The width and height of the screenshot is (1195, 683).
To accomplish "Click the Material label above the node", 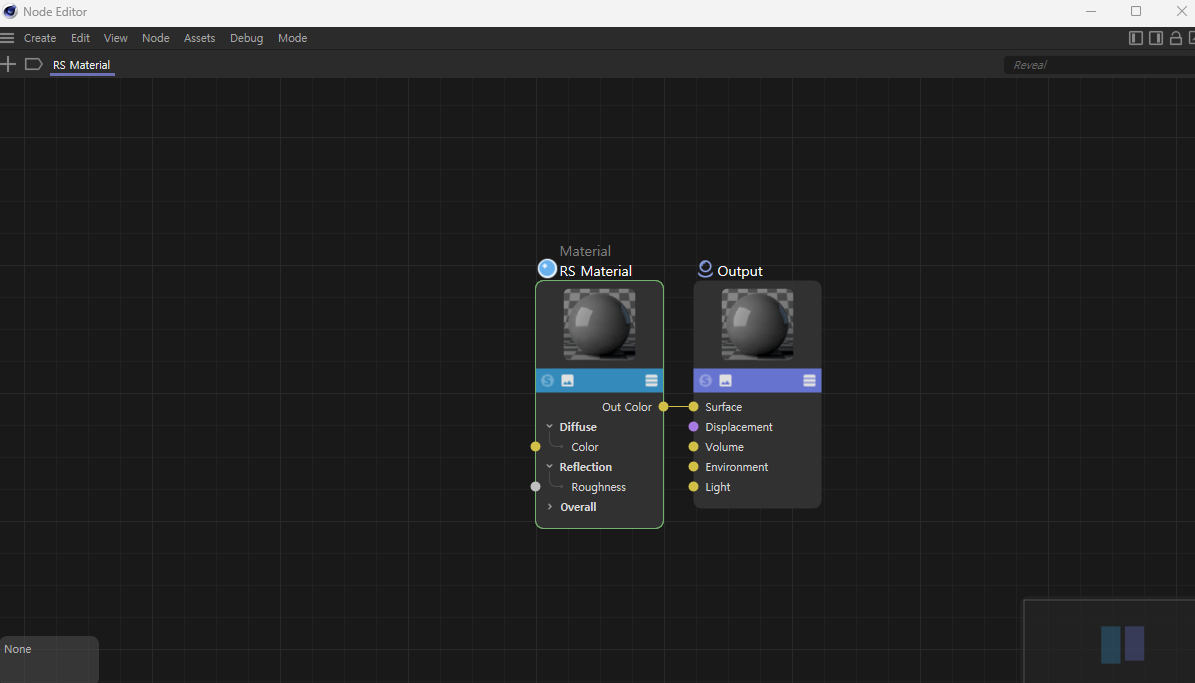I will click(585, 252).
